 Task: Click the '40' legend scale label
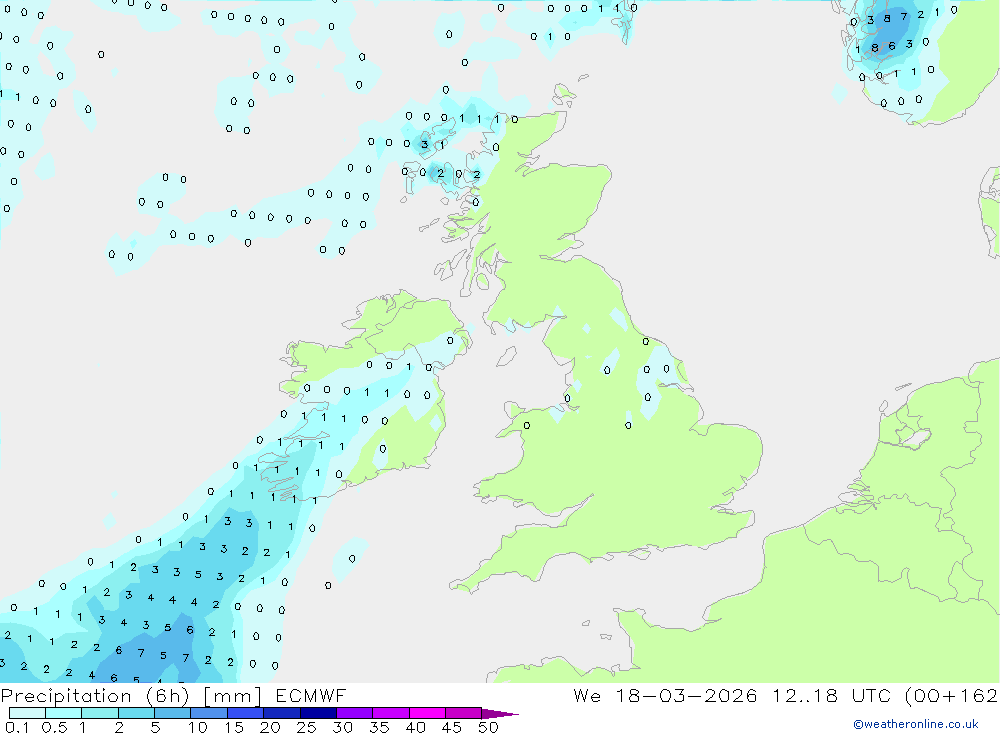pyautogui.click(x=416, y=727)
